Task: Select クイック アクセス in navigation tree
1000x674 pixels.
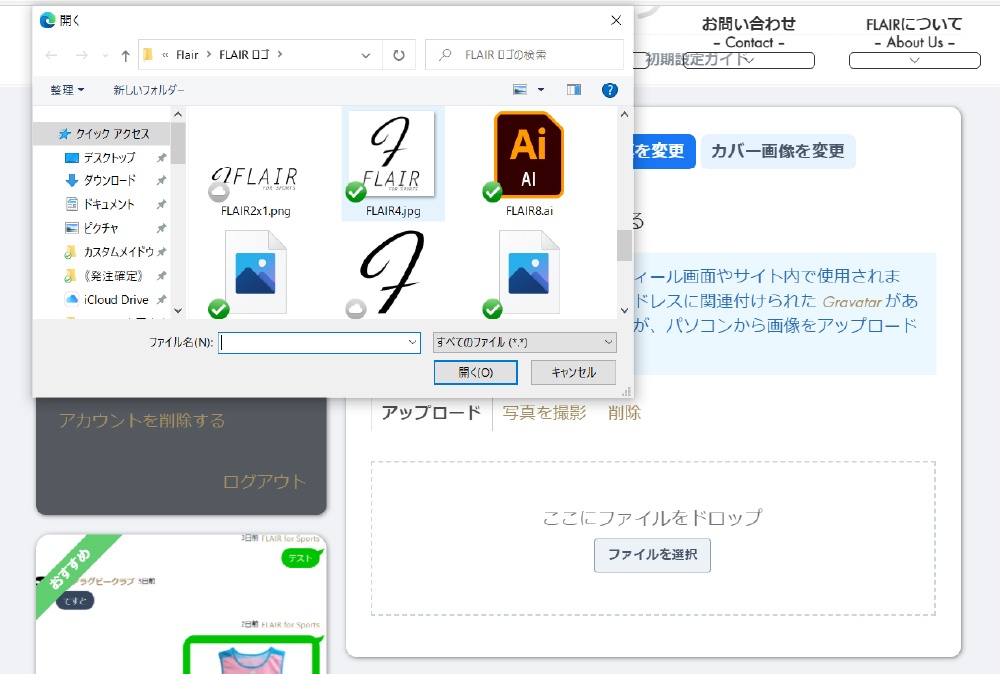Action: click(x=103, y=134)
